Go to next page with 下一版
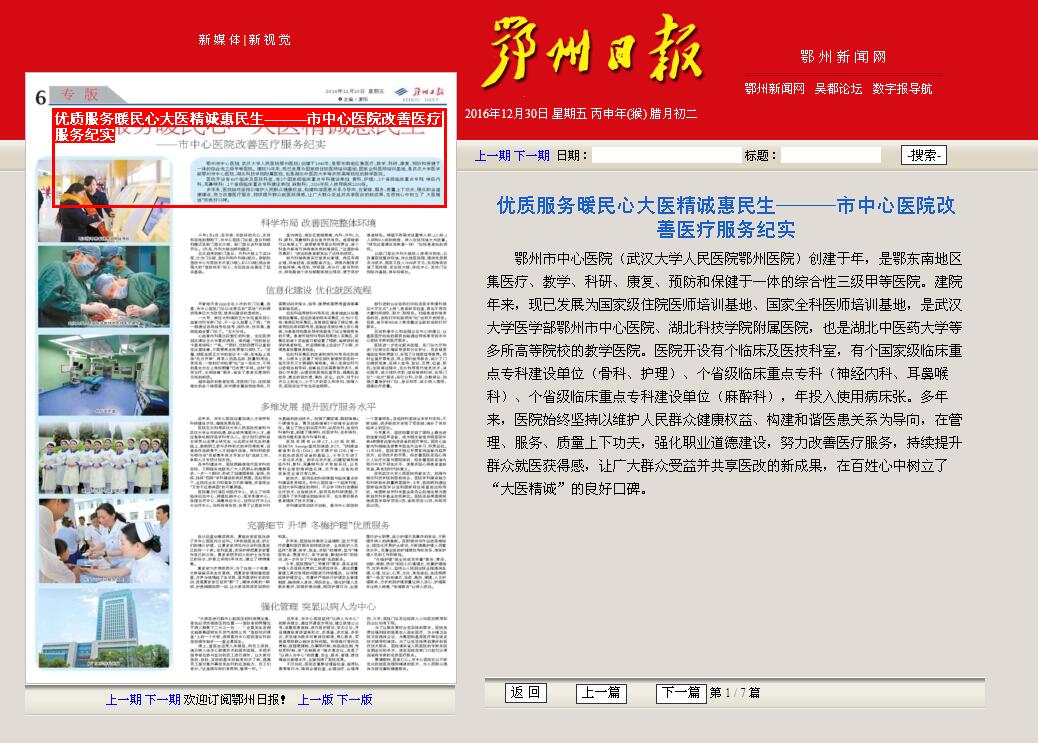 point(354,699)
